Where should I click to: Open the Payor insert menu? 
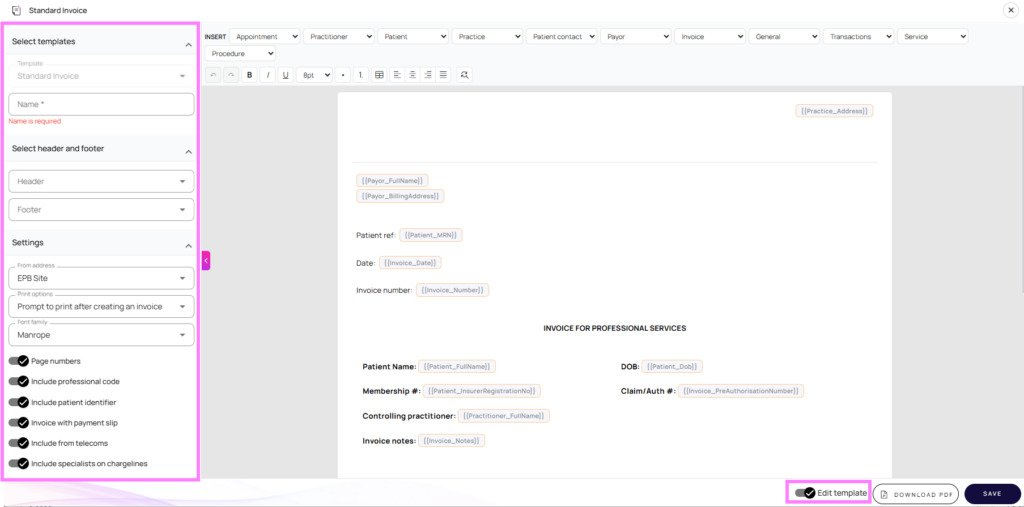click(635, 37)
